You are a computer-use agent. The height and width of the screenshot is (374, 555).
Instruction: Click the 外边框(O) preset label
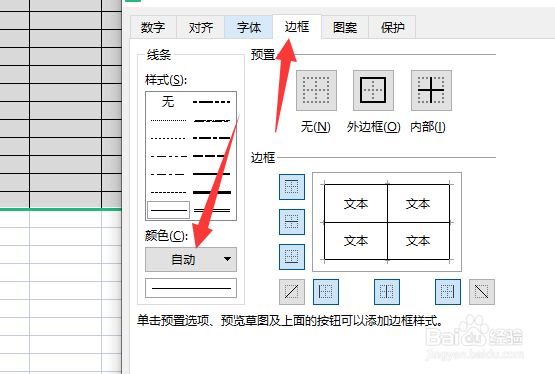(373, 127)
